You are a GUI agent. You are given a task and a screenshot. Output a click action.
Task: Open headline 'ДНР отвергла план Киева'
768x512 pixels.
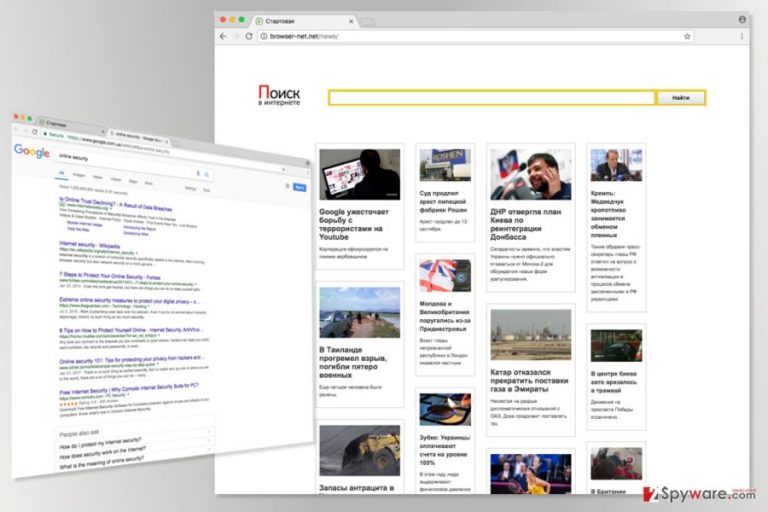526,224
